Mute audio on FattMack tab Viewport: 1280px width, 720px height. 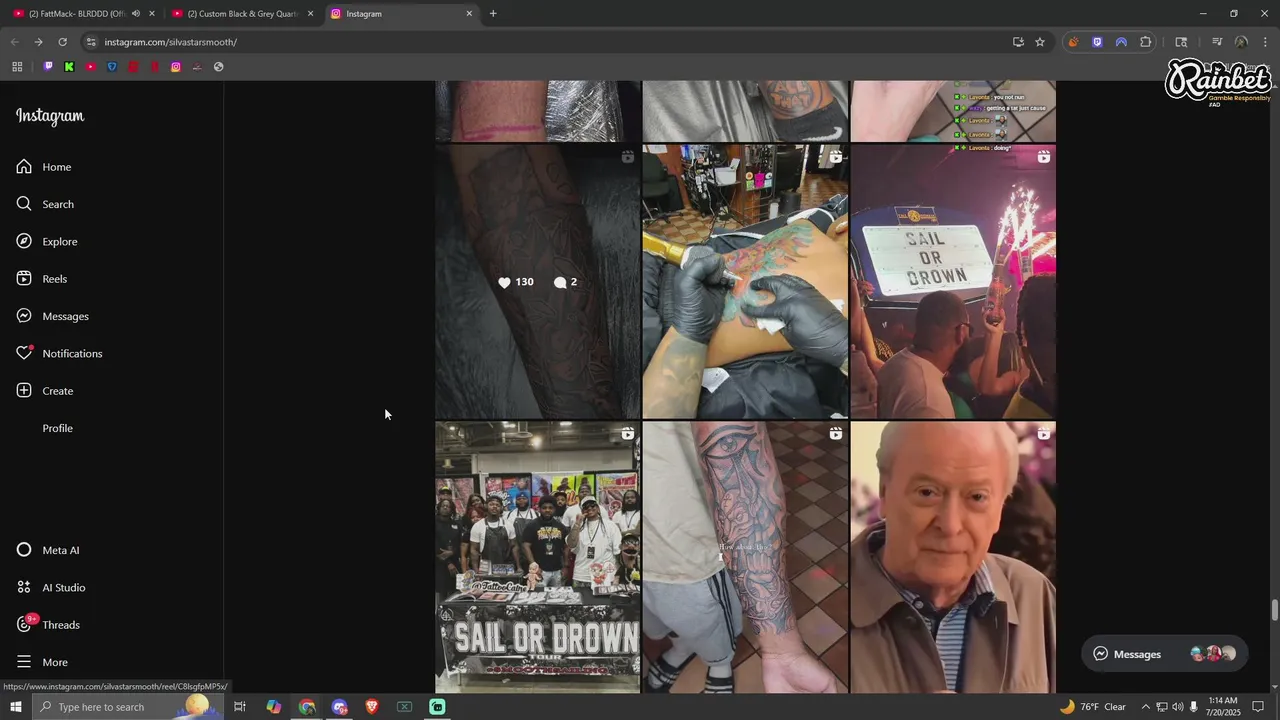pyautogui.click(x=136, y=14)
